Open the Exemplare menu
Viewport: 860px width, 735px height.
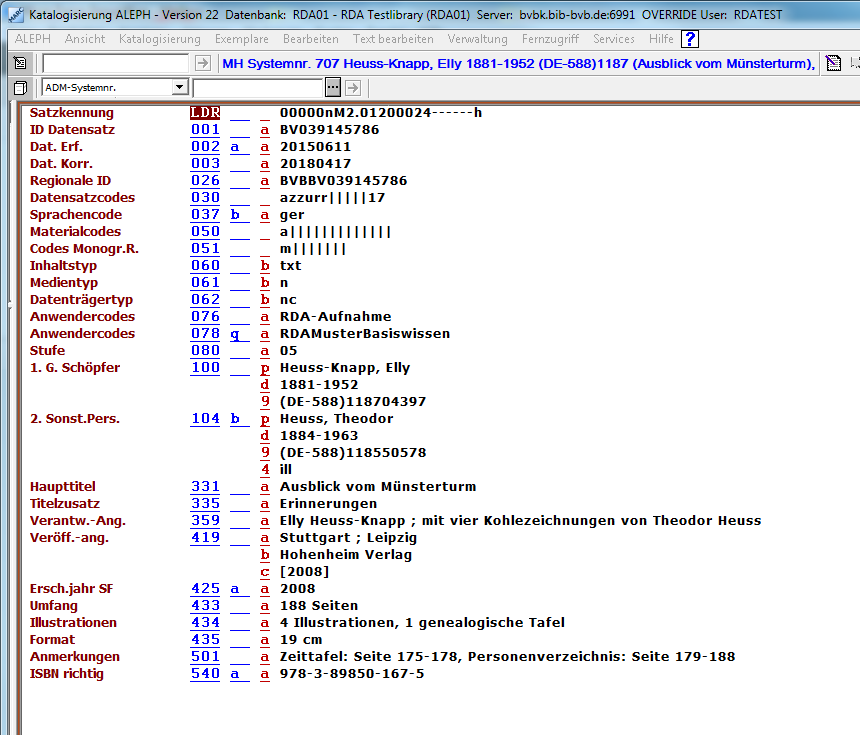click(x=241, y=39)
